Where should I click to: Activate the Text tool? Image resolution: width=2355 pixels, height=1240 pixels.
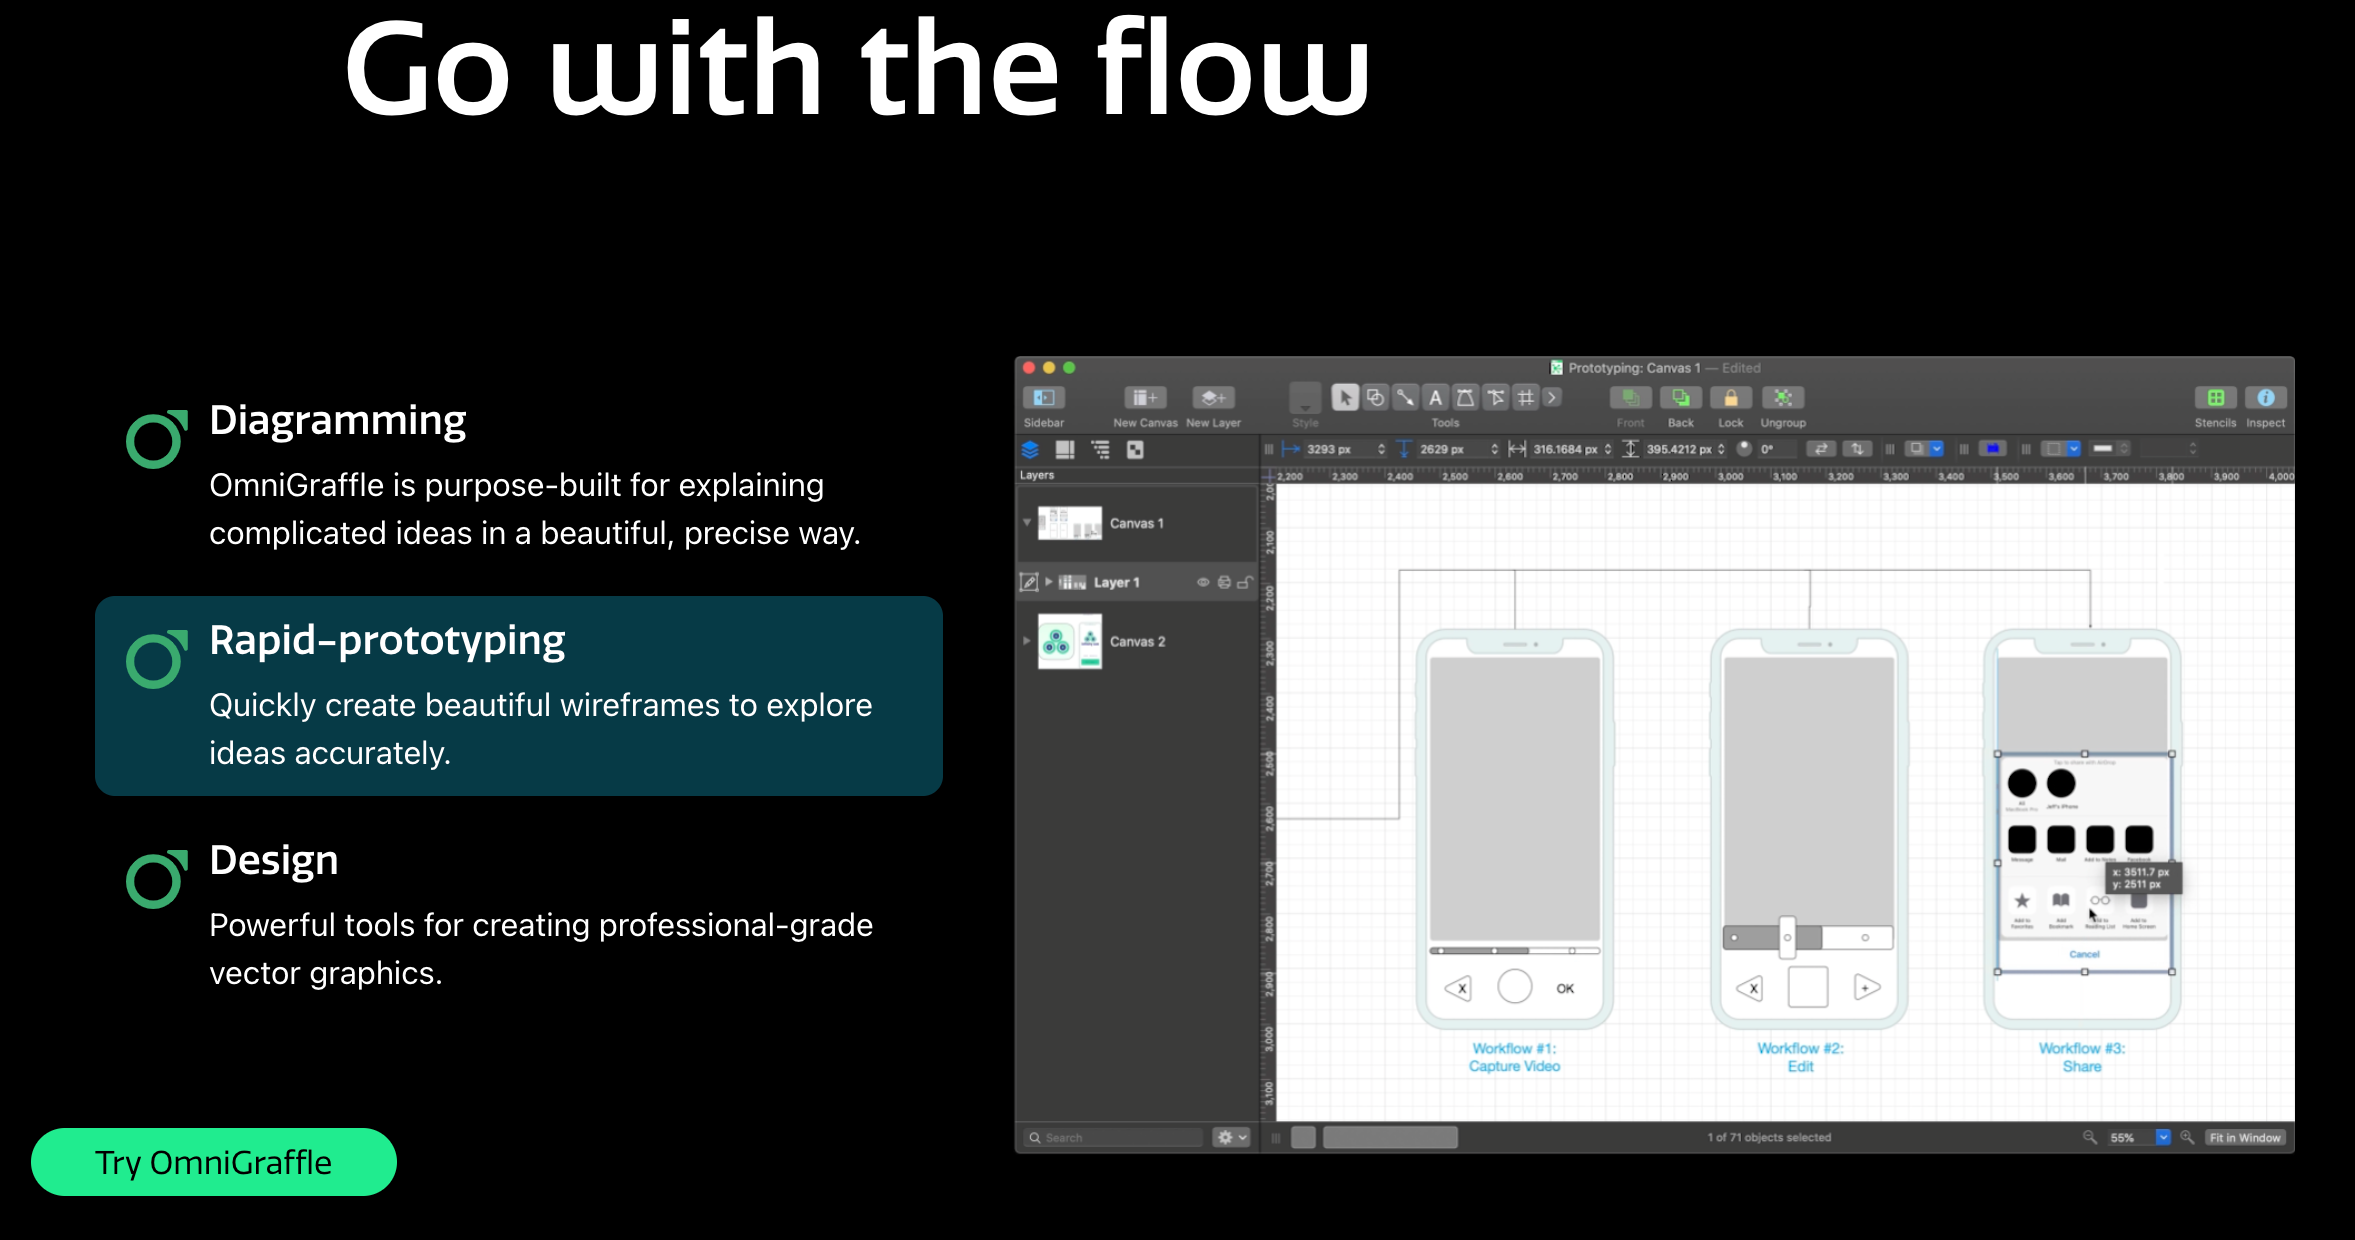(x=1435, y=398)
